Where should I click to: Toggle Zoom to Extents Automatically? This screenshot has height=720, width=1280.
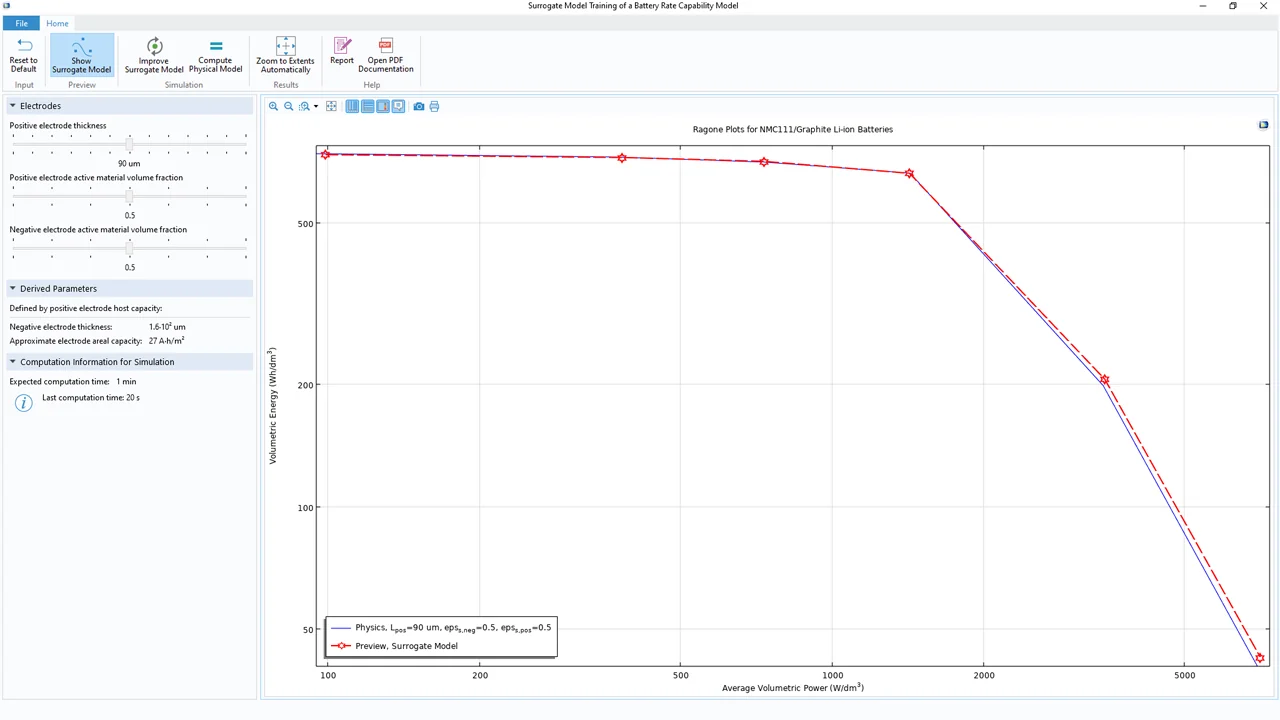285,55
